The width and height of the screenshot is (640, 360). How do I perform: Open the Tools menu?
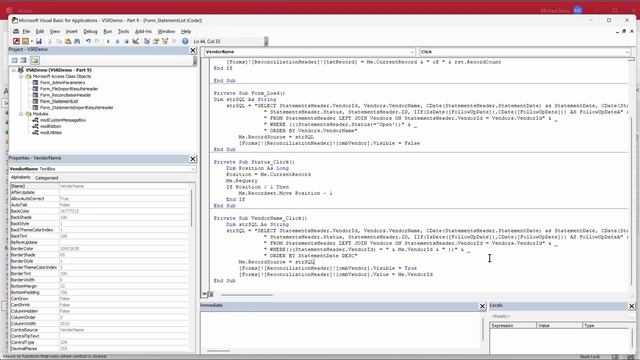coord(123,31)
